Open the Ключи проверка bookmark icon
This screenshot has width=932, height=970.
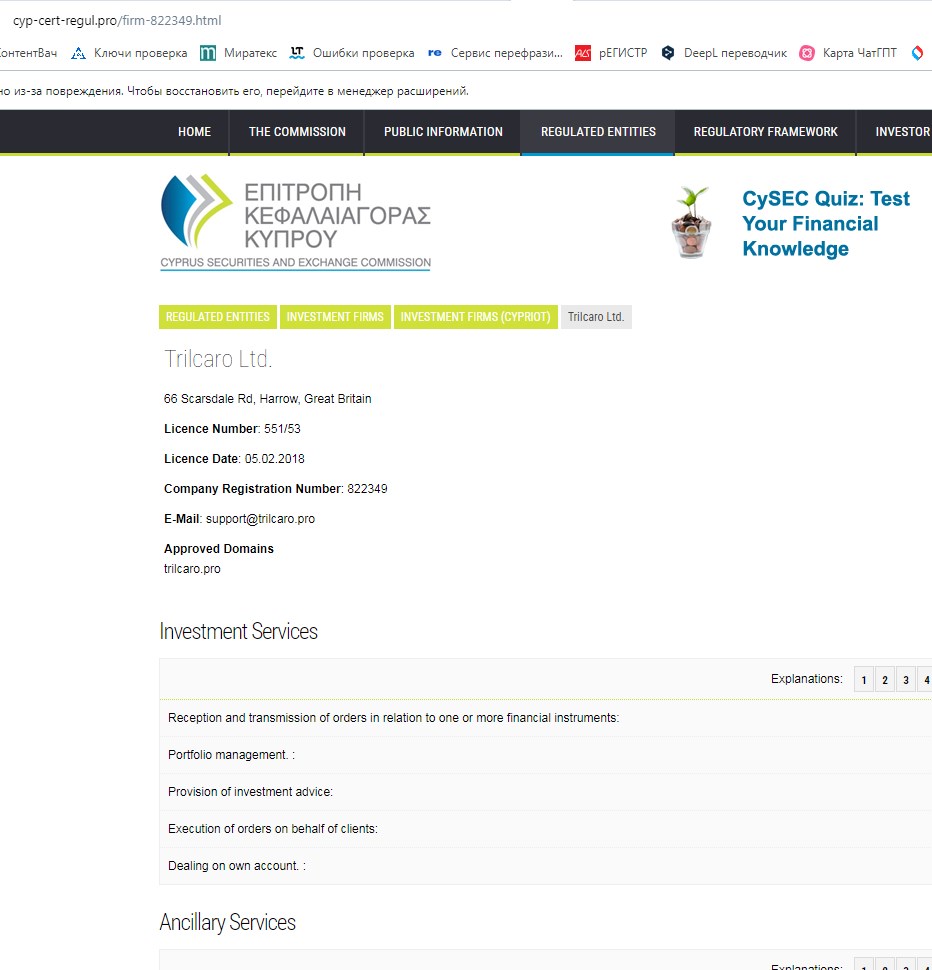pos(78,53)
